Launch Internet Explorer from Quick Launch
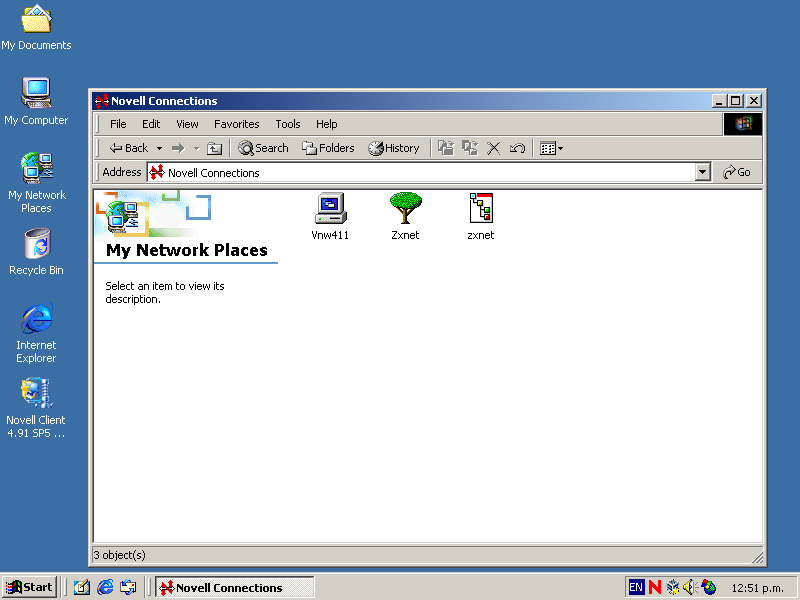This screenshot has width=800, height=600. [x=105, y=588]
